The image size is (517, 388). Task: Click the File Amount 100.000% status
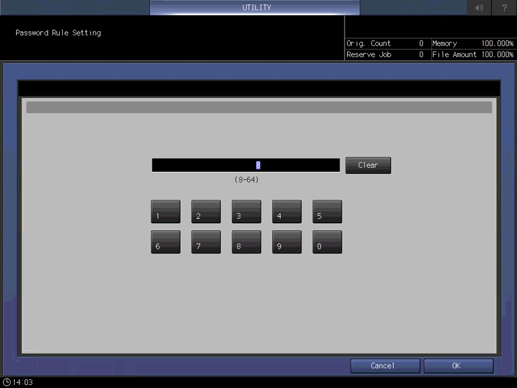coord(473,55)
